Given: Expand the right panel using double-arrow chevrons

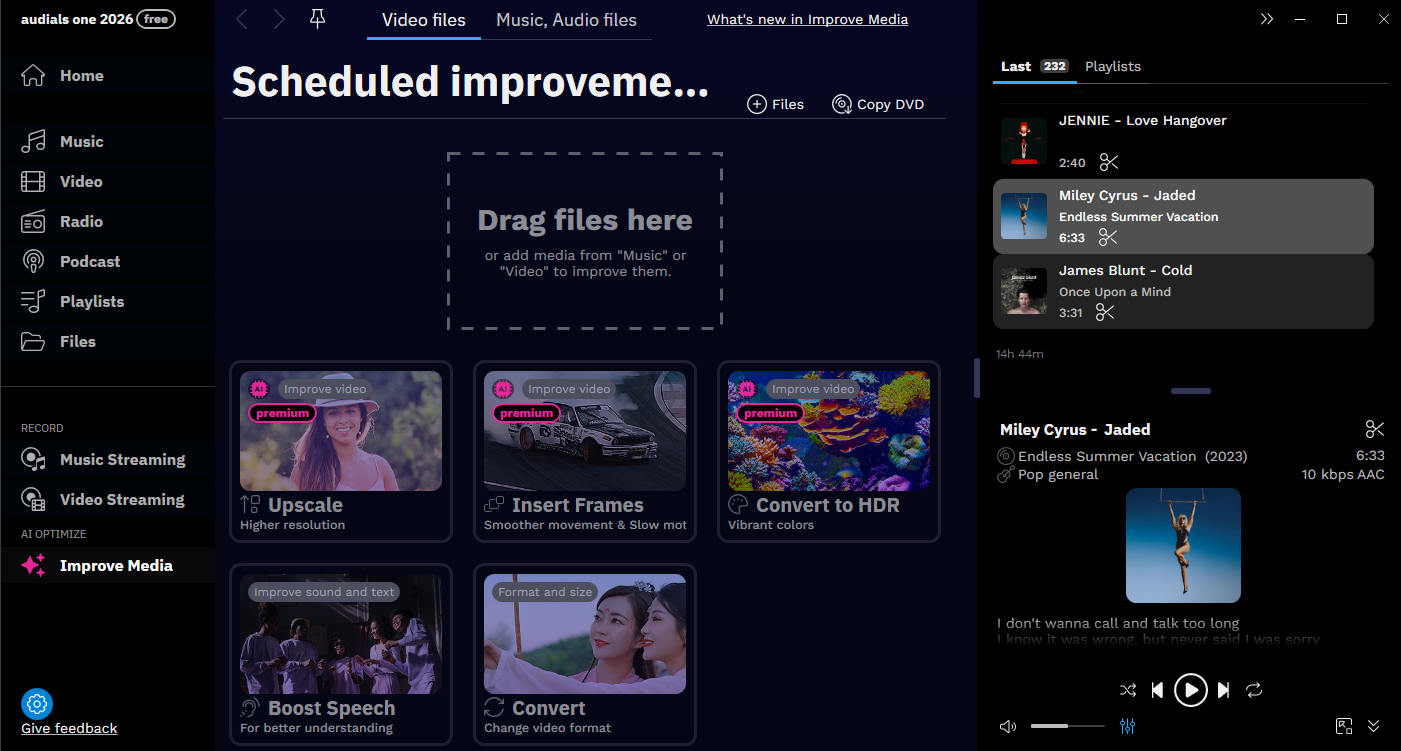Looking at the screenshot, I should point(1266,18).
